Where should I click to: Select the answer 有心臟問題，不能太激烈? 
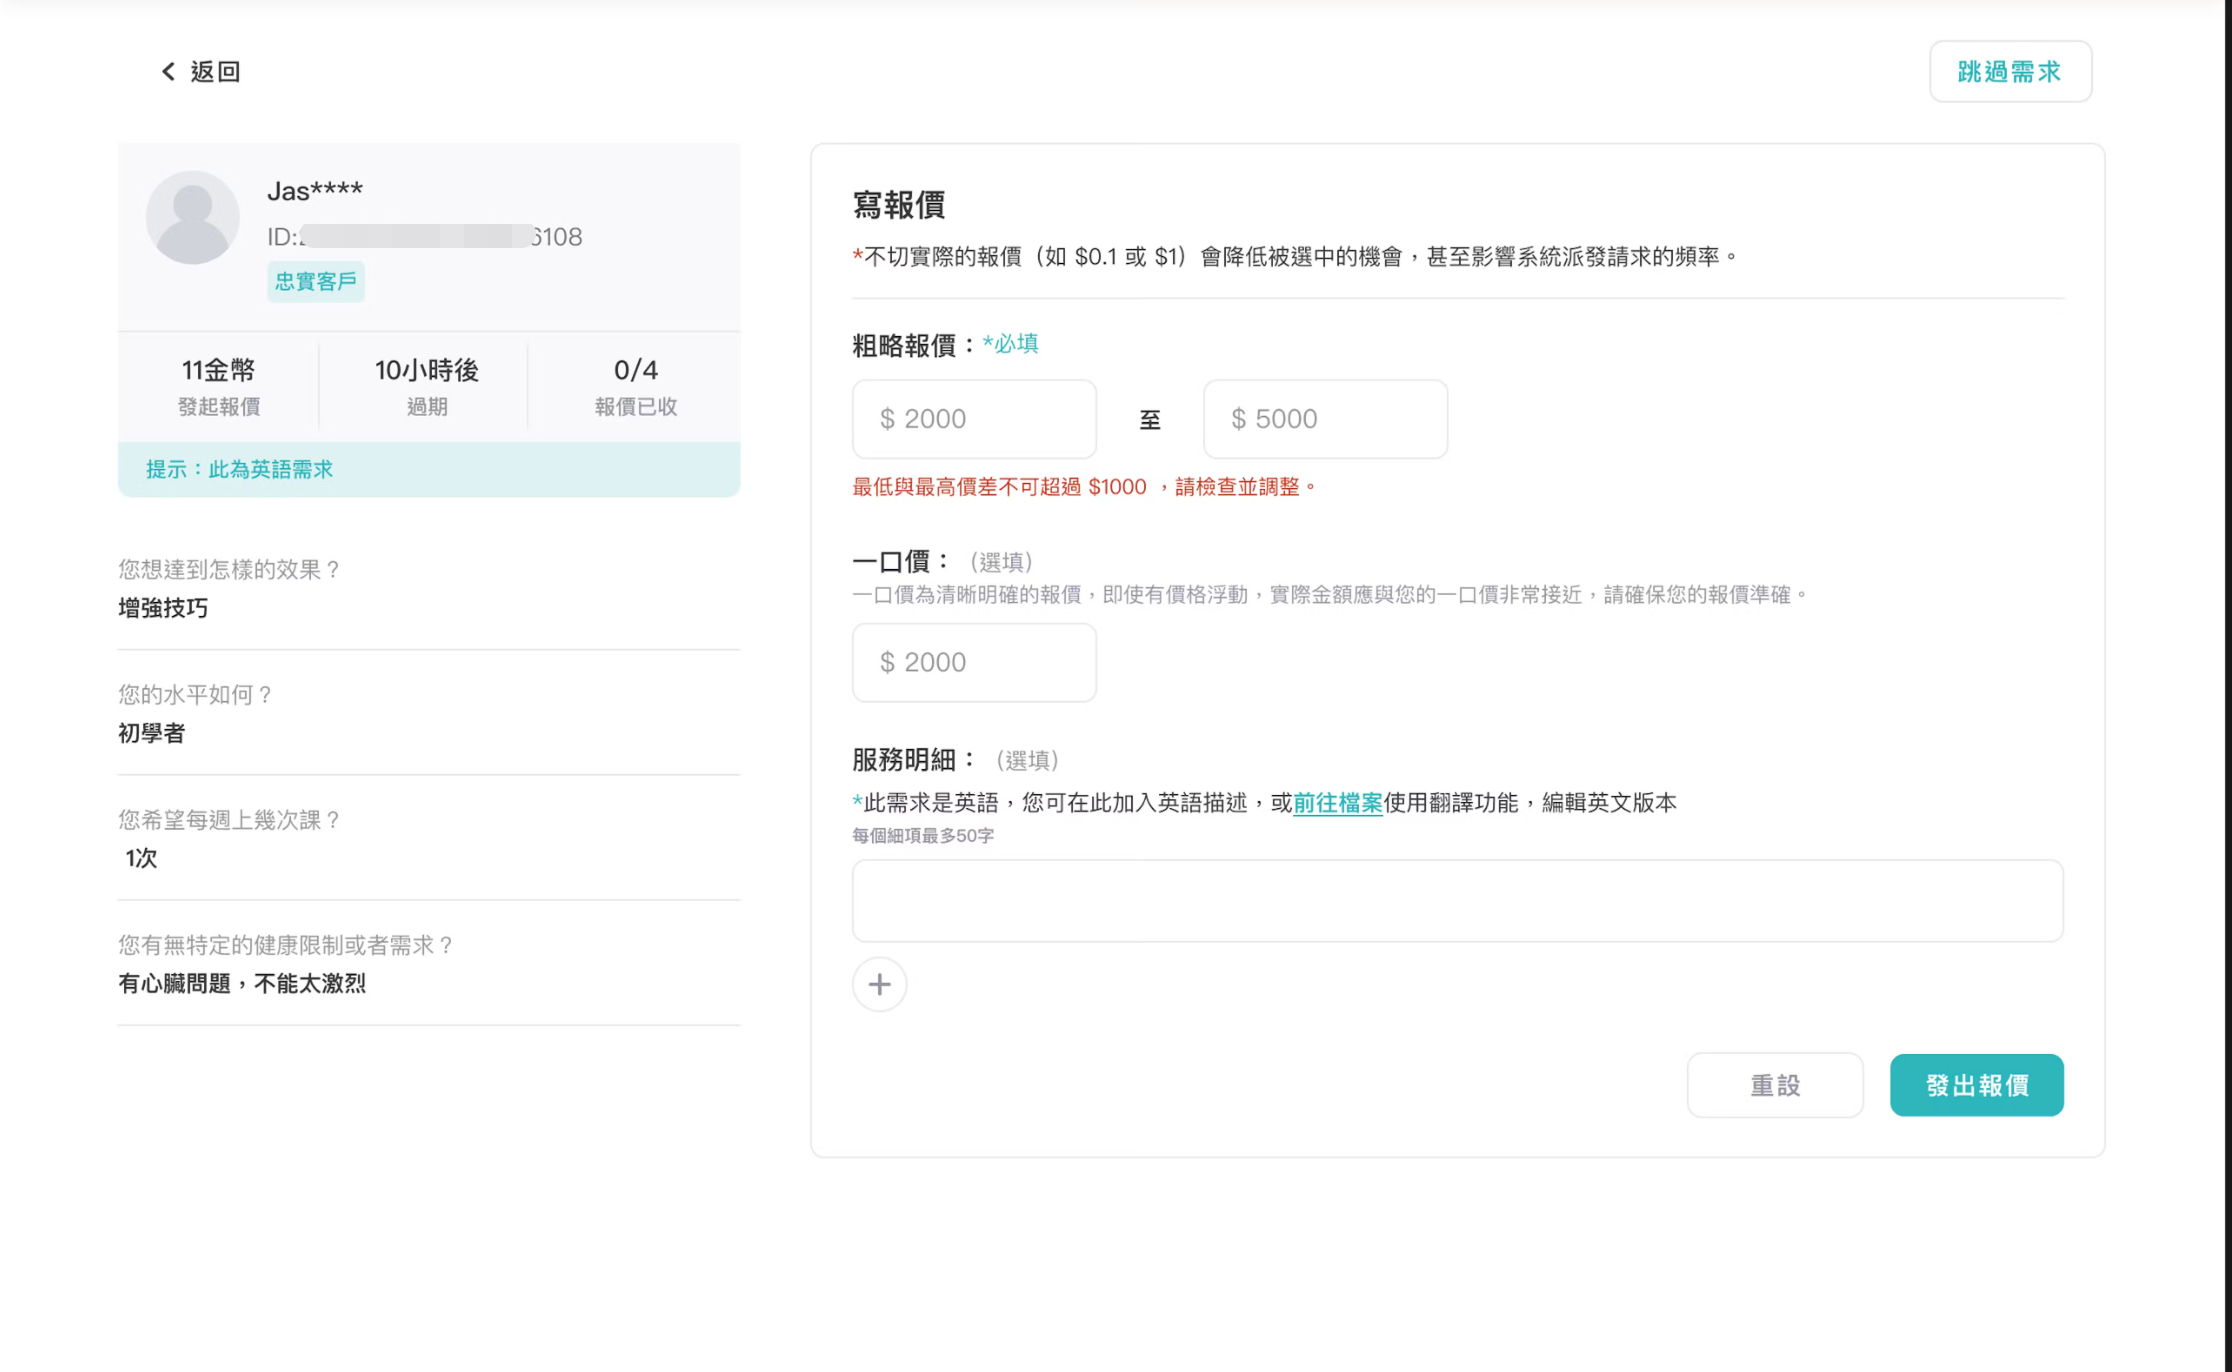(242, 983)
